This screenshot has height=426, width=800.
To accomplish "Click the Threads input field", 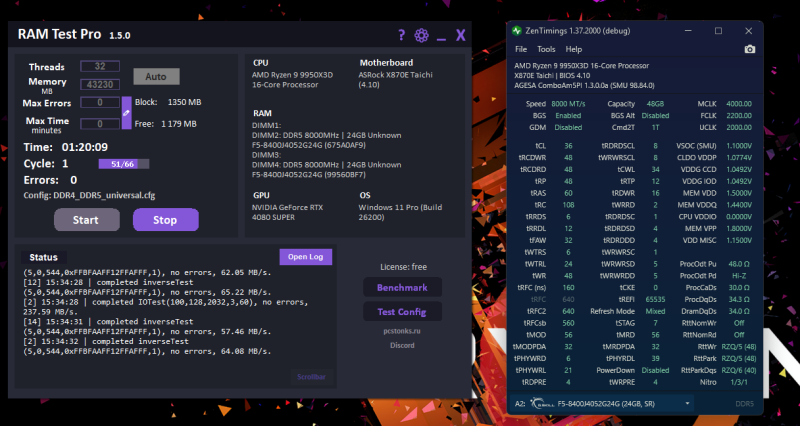I will coord(100,66).
